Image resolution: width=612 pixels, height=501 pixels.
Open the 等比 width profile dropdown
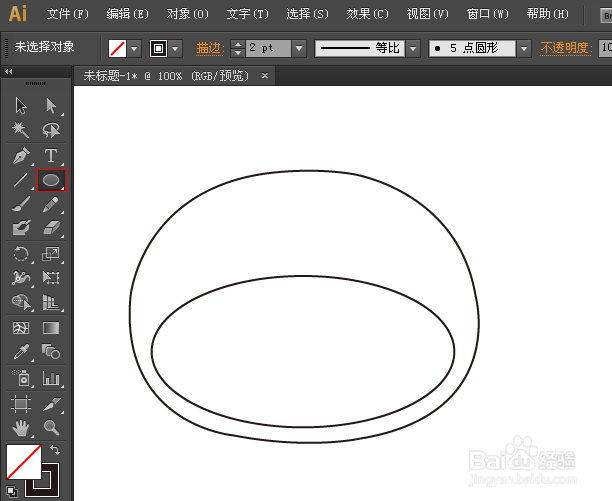[x=413, y=48]
